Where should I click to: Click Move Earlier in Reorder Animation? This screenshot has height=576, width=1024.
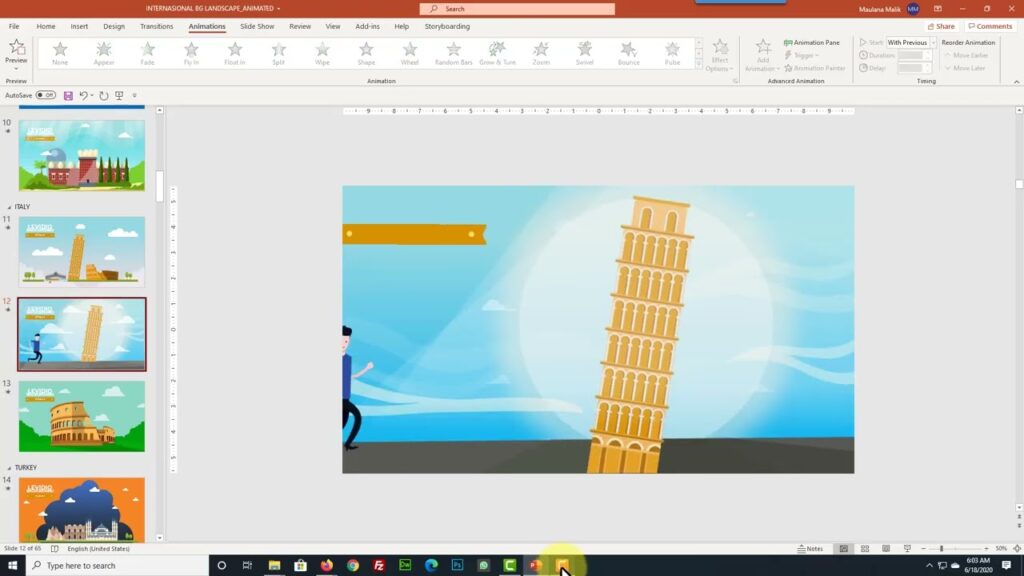(967, 56)
